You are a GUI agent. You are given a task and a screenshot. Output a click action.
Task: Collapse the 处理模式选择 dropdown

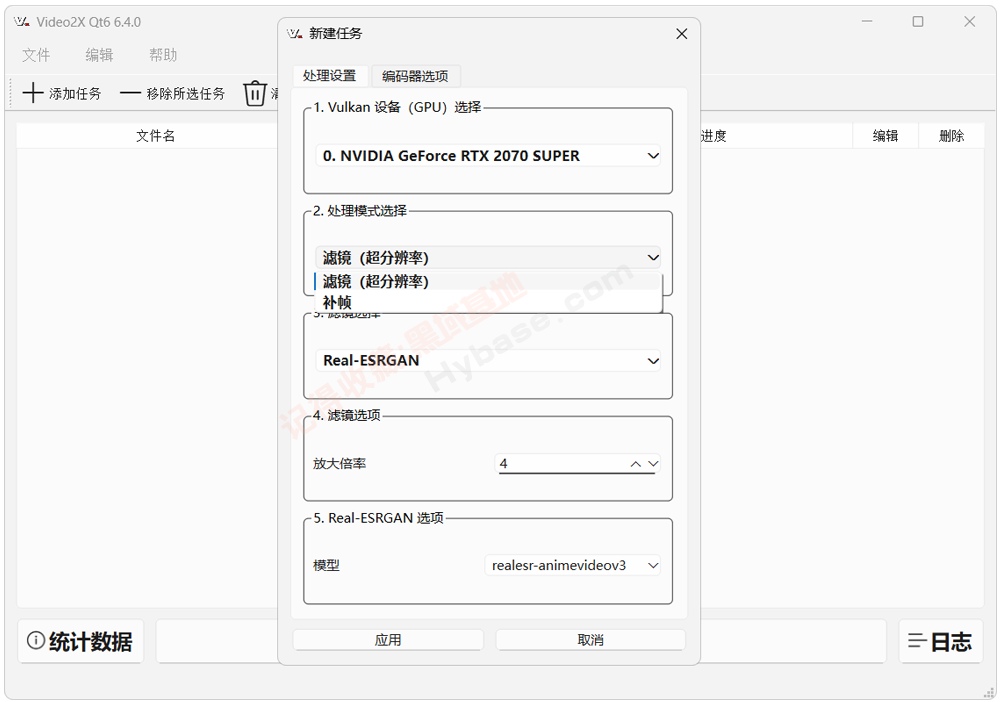[488, 257]
